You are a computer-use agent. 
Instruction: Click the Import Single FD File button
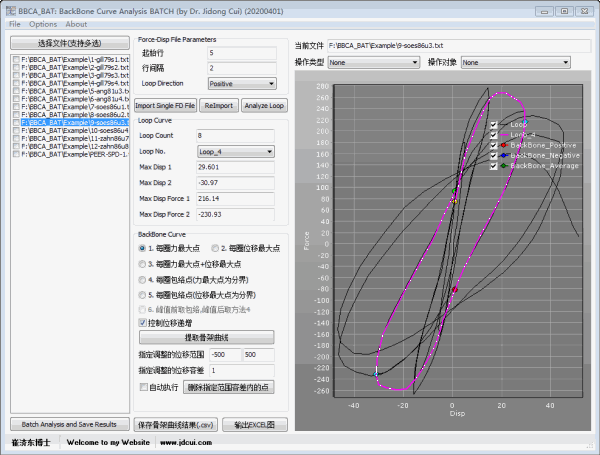coord(165,106)
